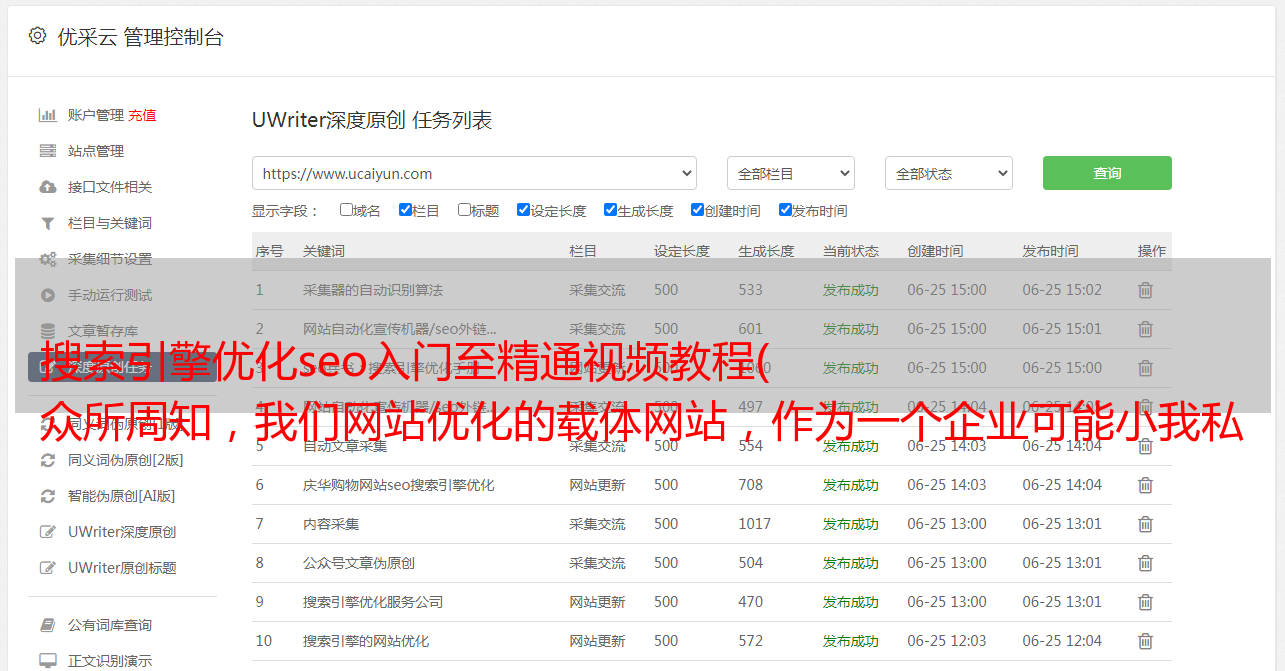Click keyword cell 内容采集
Viewport: 1285px width, 671px height.
331,524
